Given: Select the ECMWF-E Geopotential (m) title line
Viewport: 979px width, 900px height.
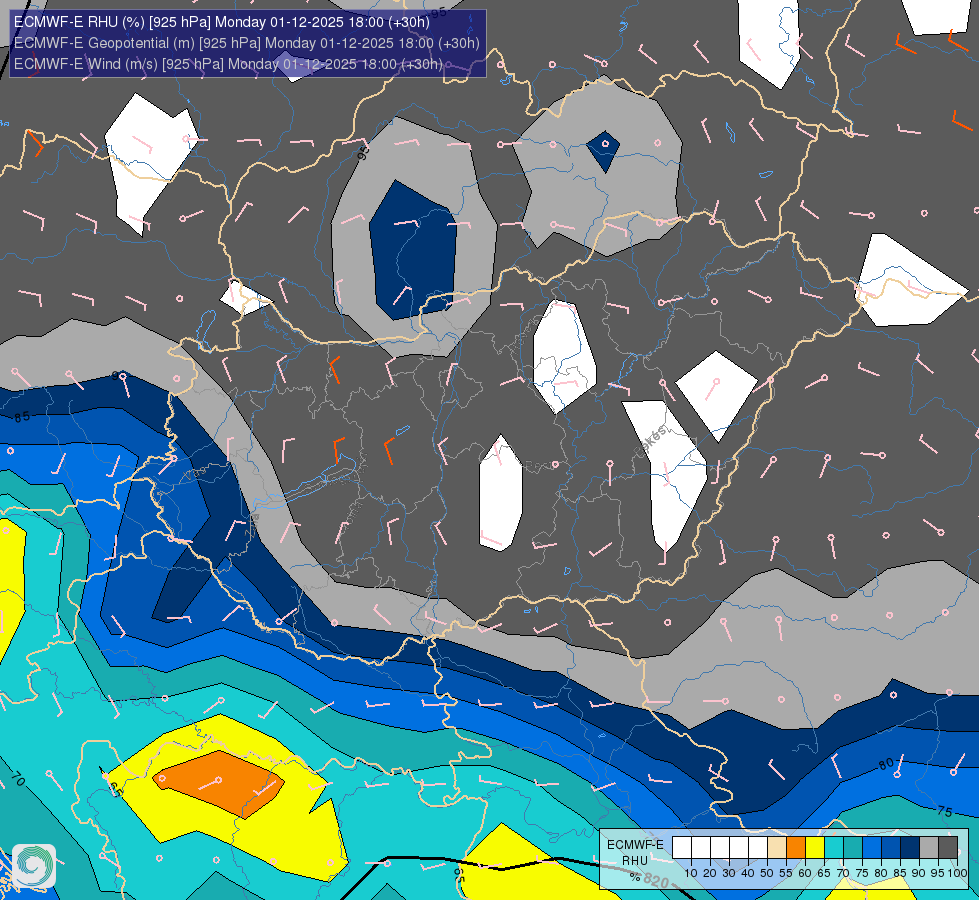Looking at the screenshot, I should tap(247, 43).
